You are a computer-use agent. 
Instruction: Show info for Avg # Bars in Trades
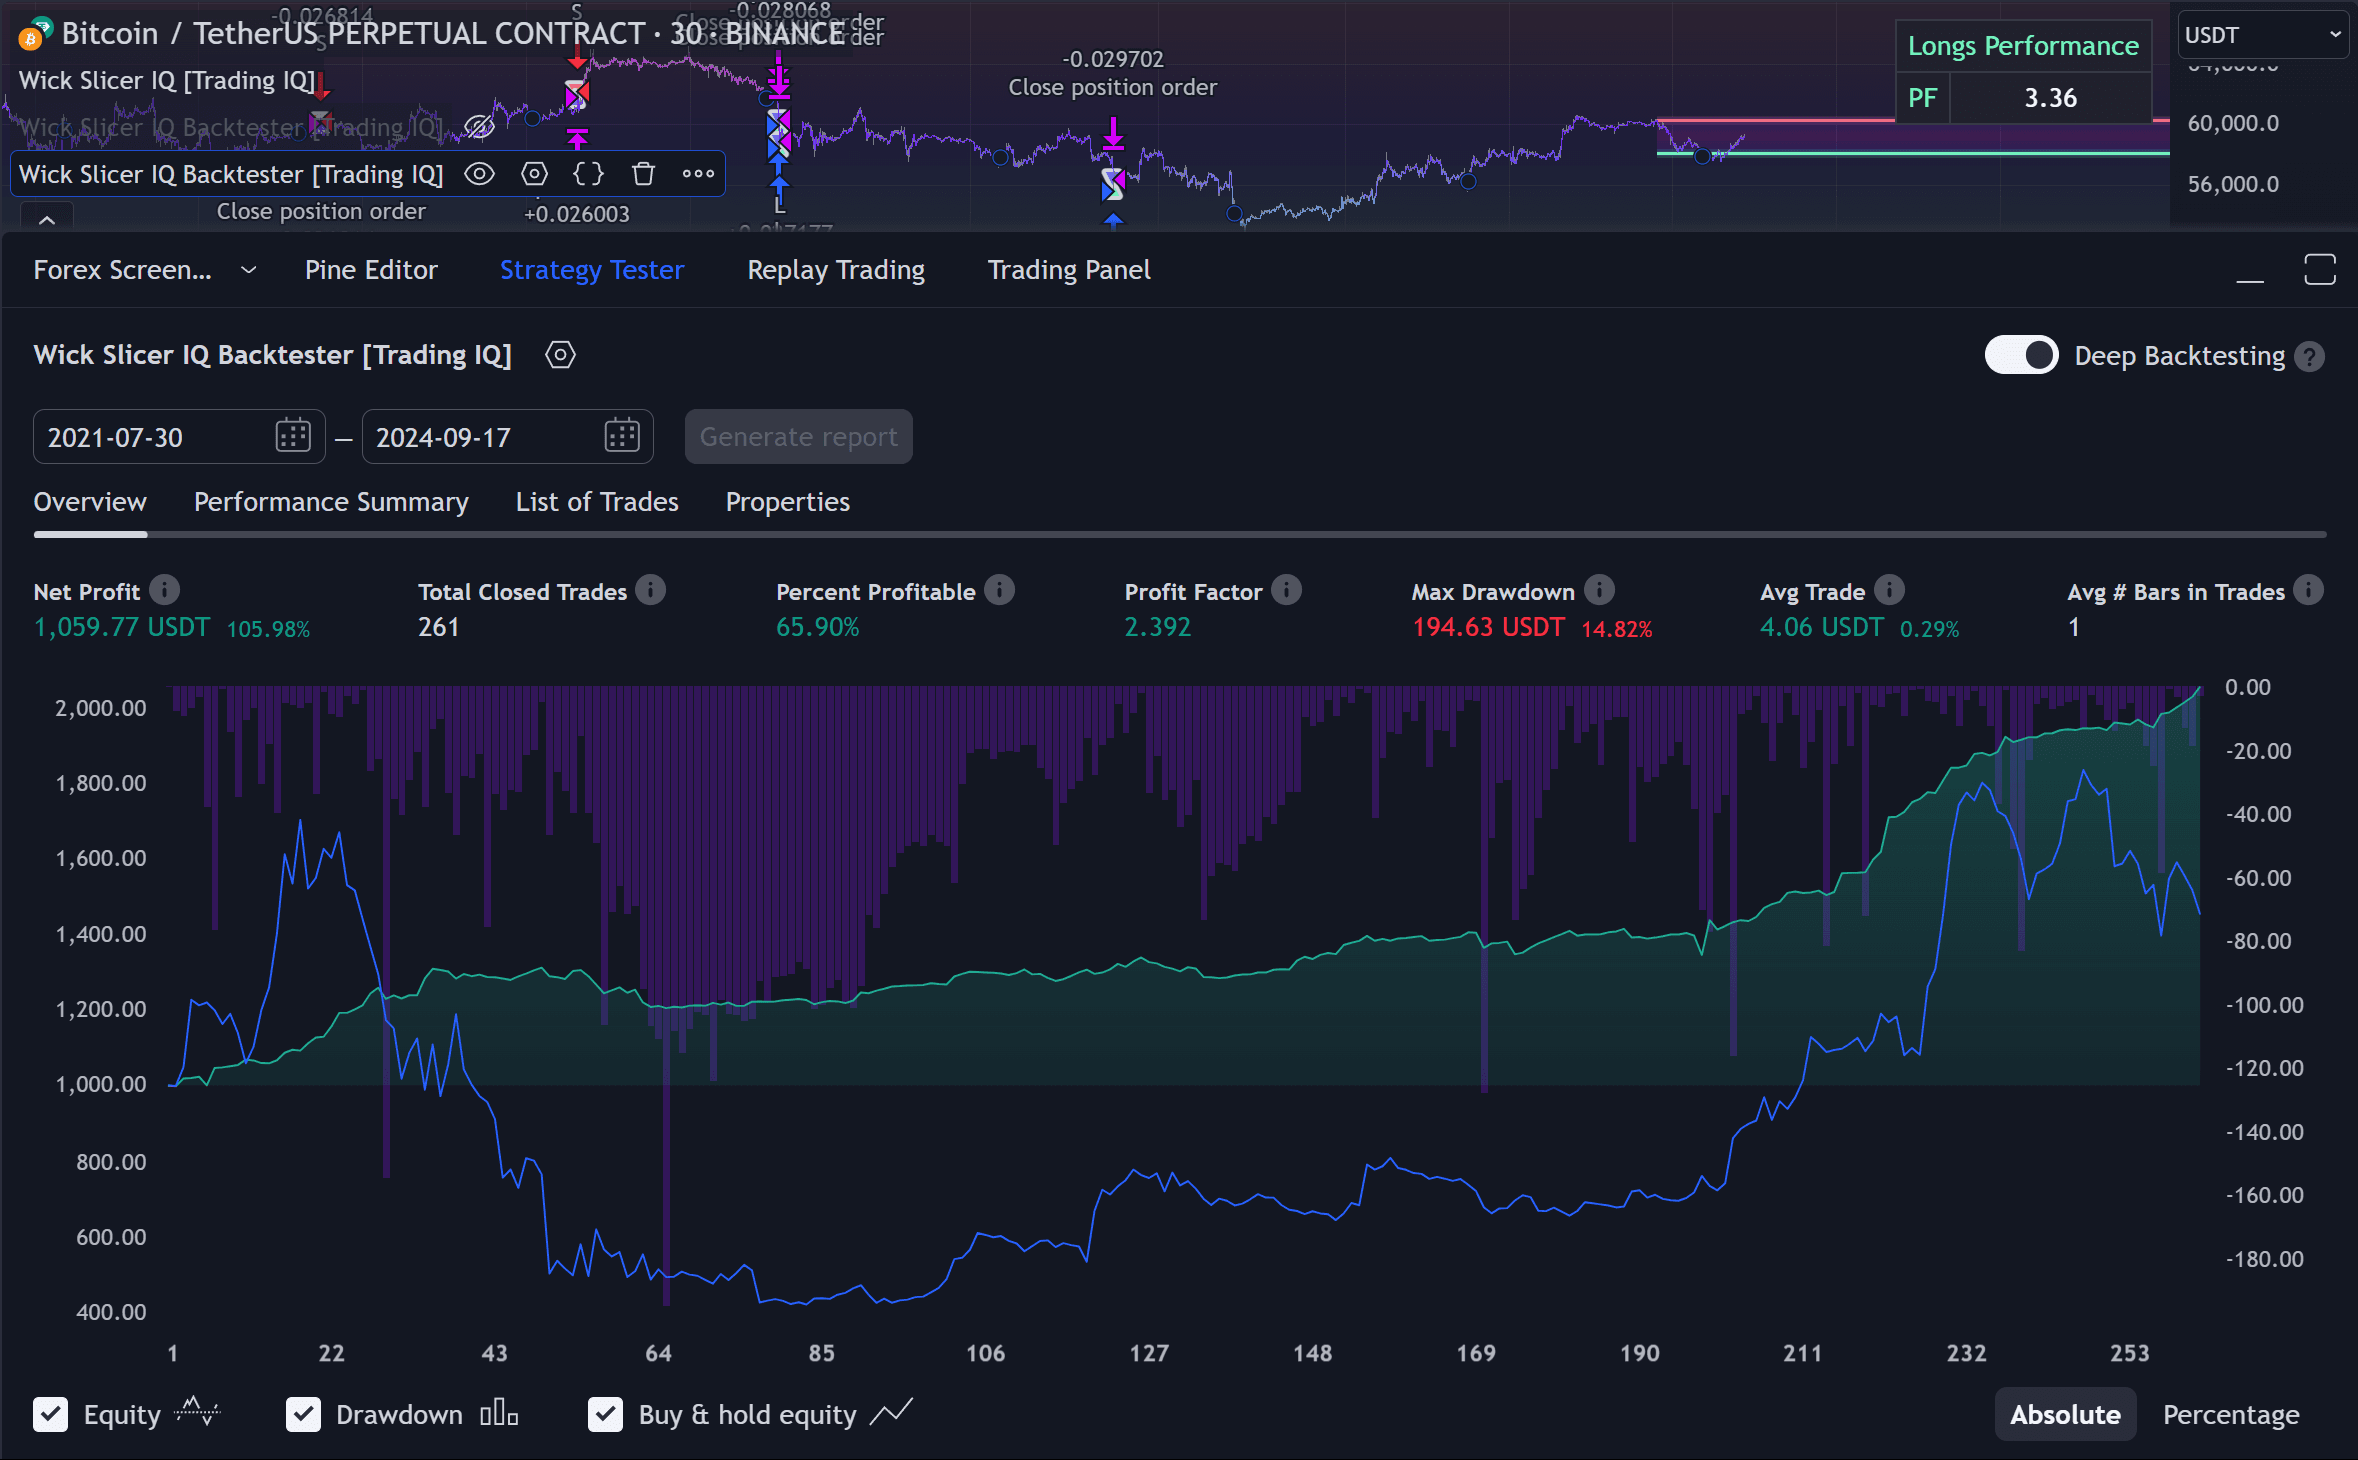2308,591
